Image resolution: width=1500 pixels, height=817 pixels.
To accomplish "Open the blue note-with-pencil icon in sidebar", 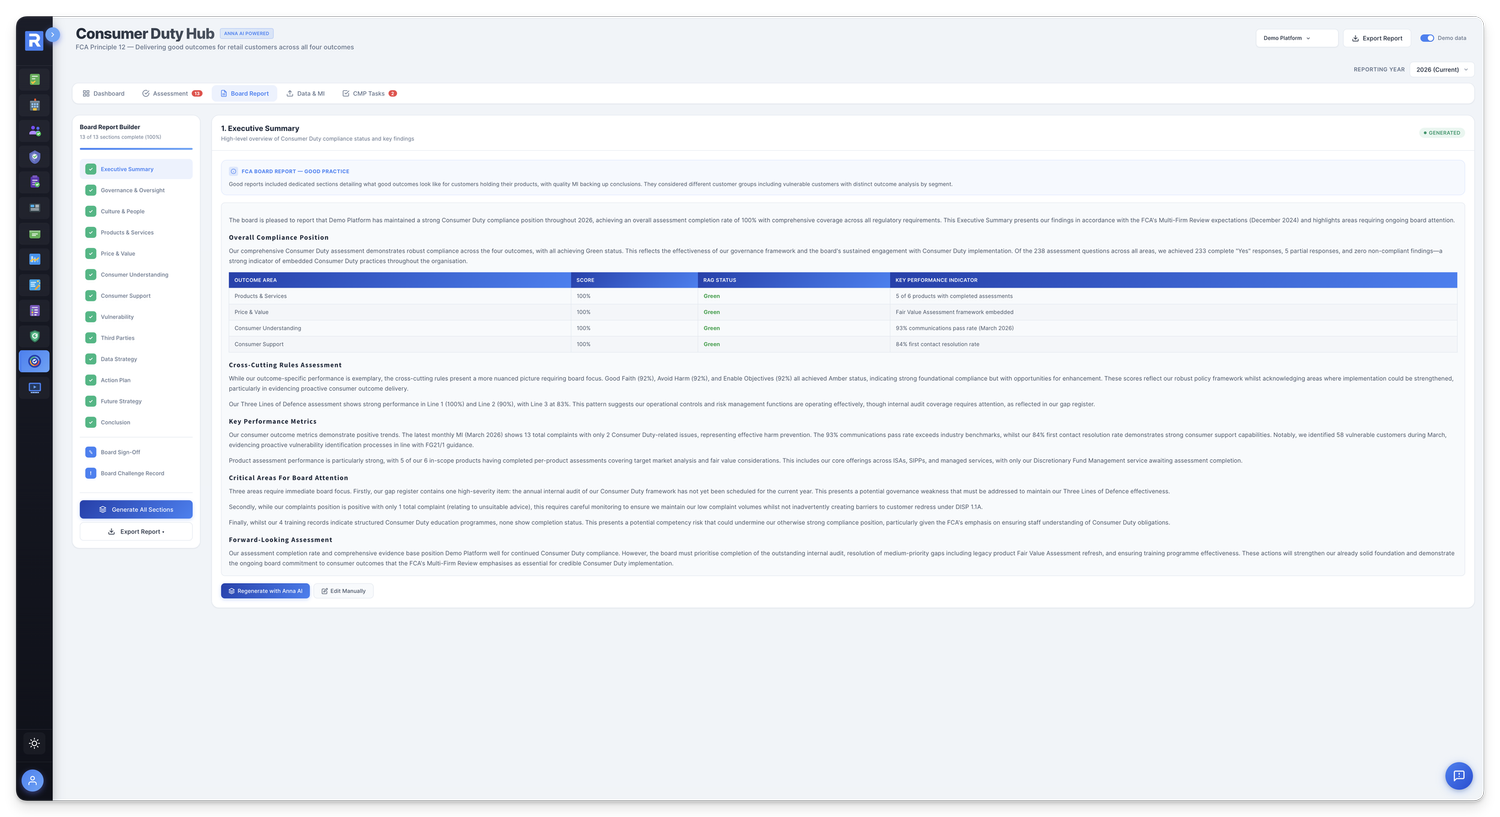I will coord(34,285).
